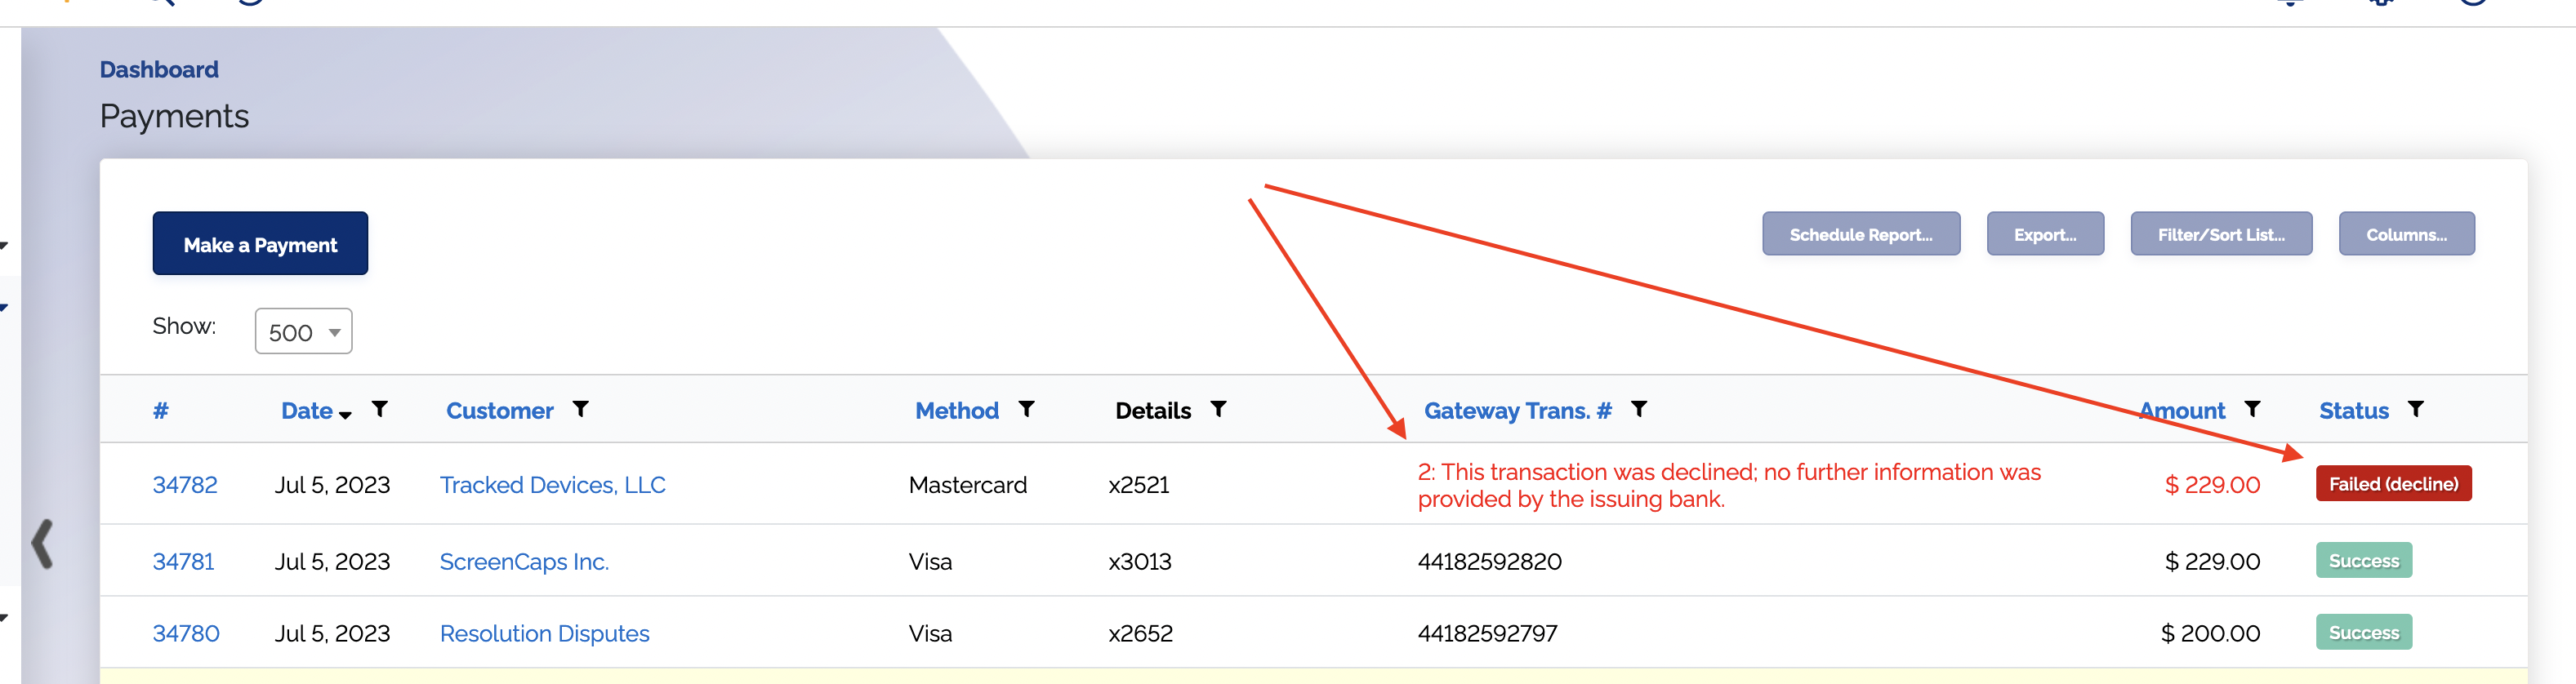The image size is (2576, 684).
Task: Click the Export... button
Action: tap(2044, 234)
